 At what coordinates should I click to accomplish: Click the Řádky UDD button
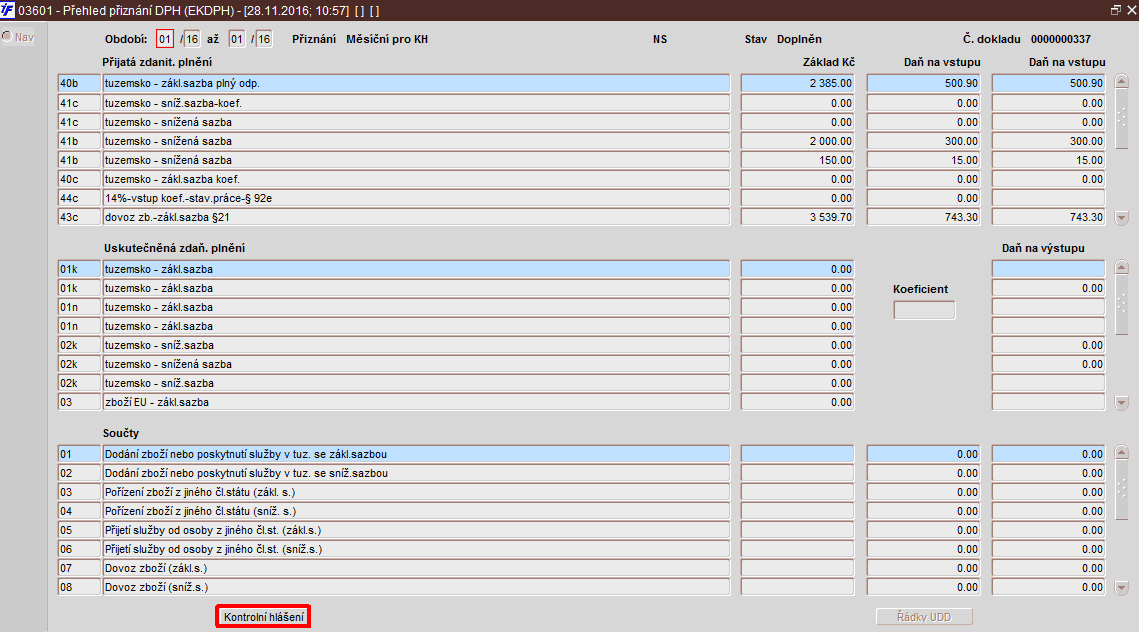pos(924,617)
